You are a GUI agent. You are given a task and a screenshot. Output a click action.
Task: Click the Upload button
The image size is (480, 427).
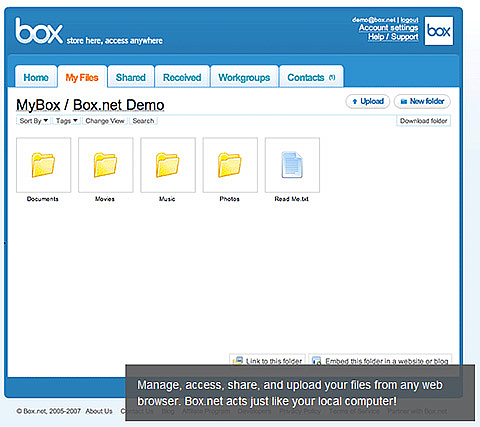368,101
